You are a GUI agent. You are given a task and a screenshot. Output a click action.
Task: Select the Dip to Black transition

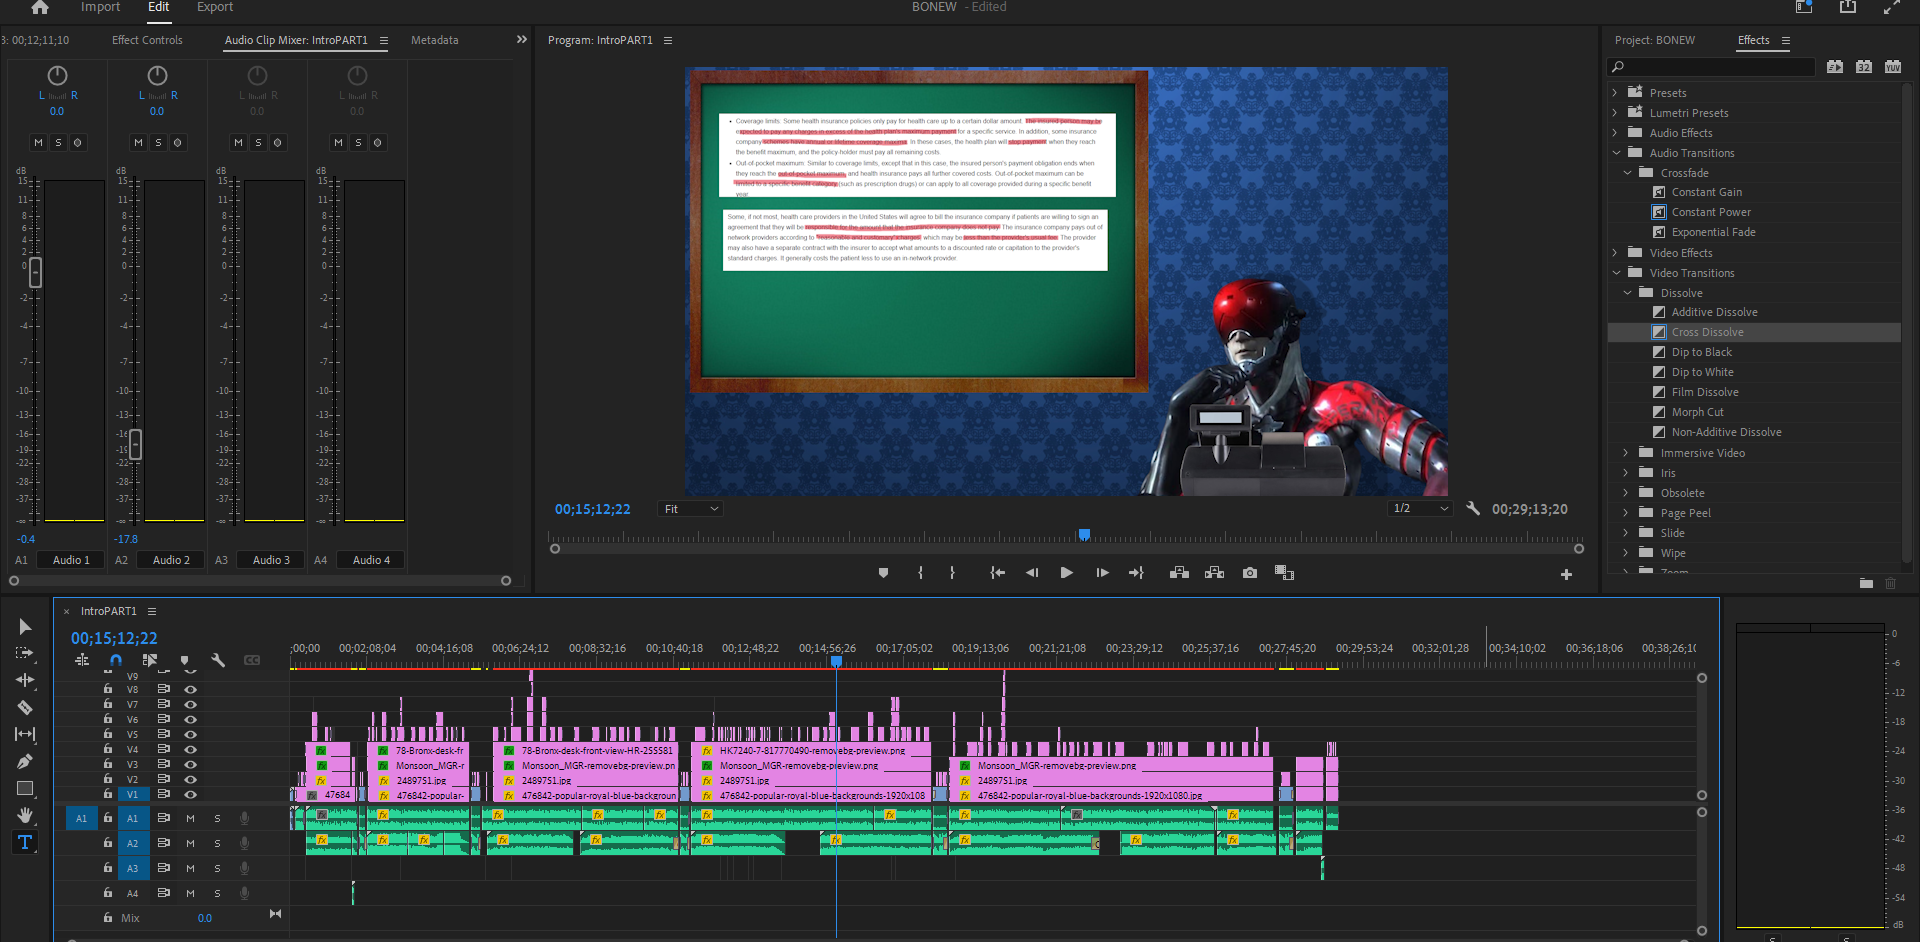(1701, 352)
